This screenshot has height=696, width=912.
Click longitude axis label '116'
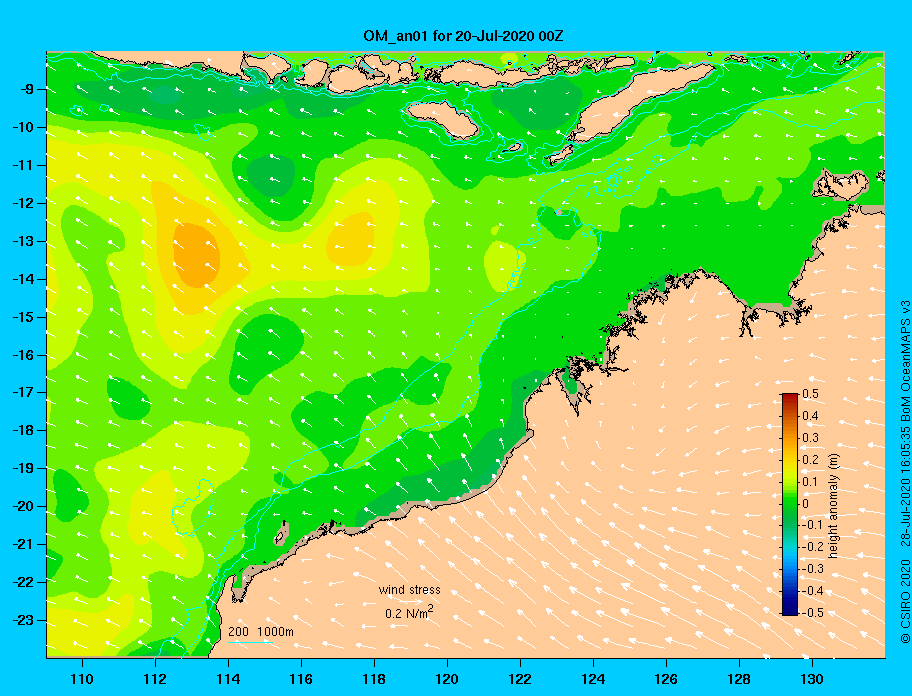pyautogui.click(x=301, y=679)
